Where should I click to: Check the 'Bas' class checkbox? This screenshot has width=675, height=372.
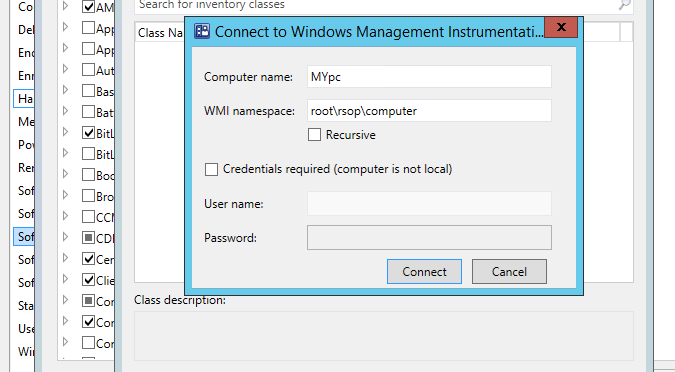pyautogui.click(x=88, y=90)
